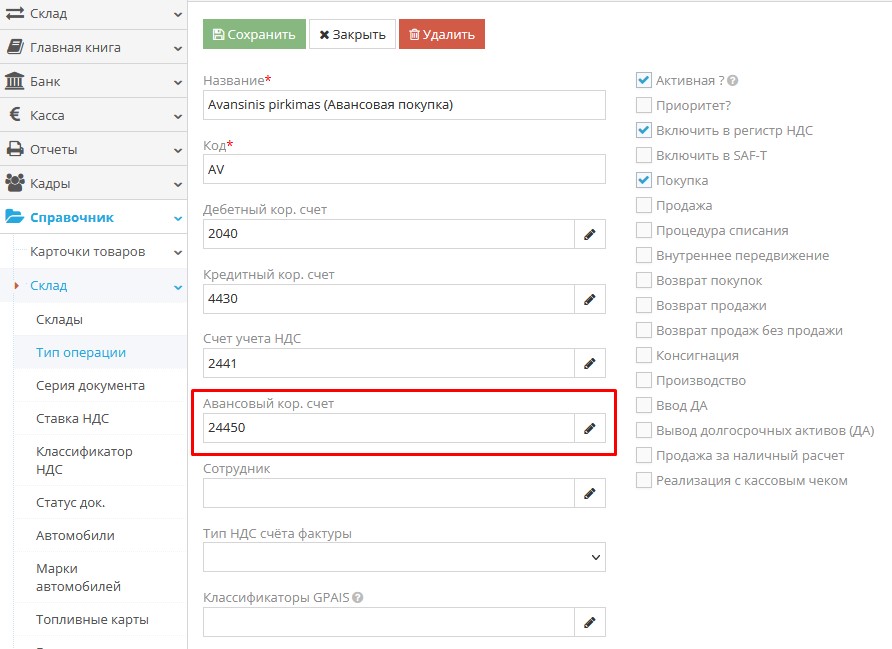This screenshot has height=649, width=892.
Task: Click pencil icon beside Авансовый кор. счет
Action: point(589,428)
